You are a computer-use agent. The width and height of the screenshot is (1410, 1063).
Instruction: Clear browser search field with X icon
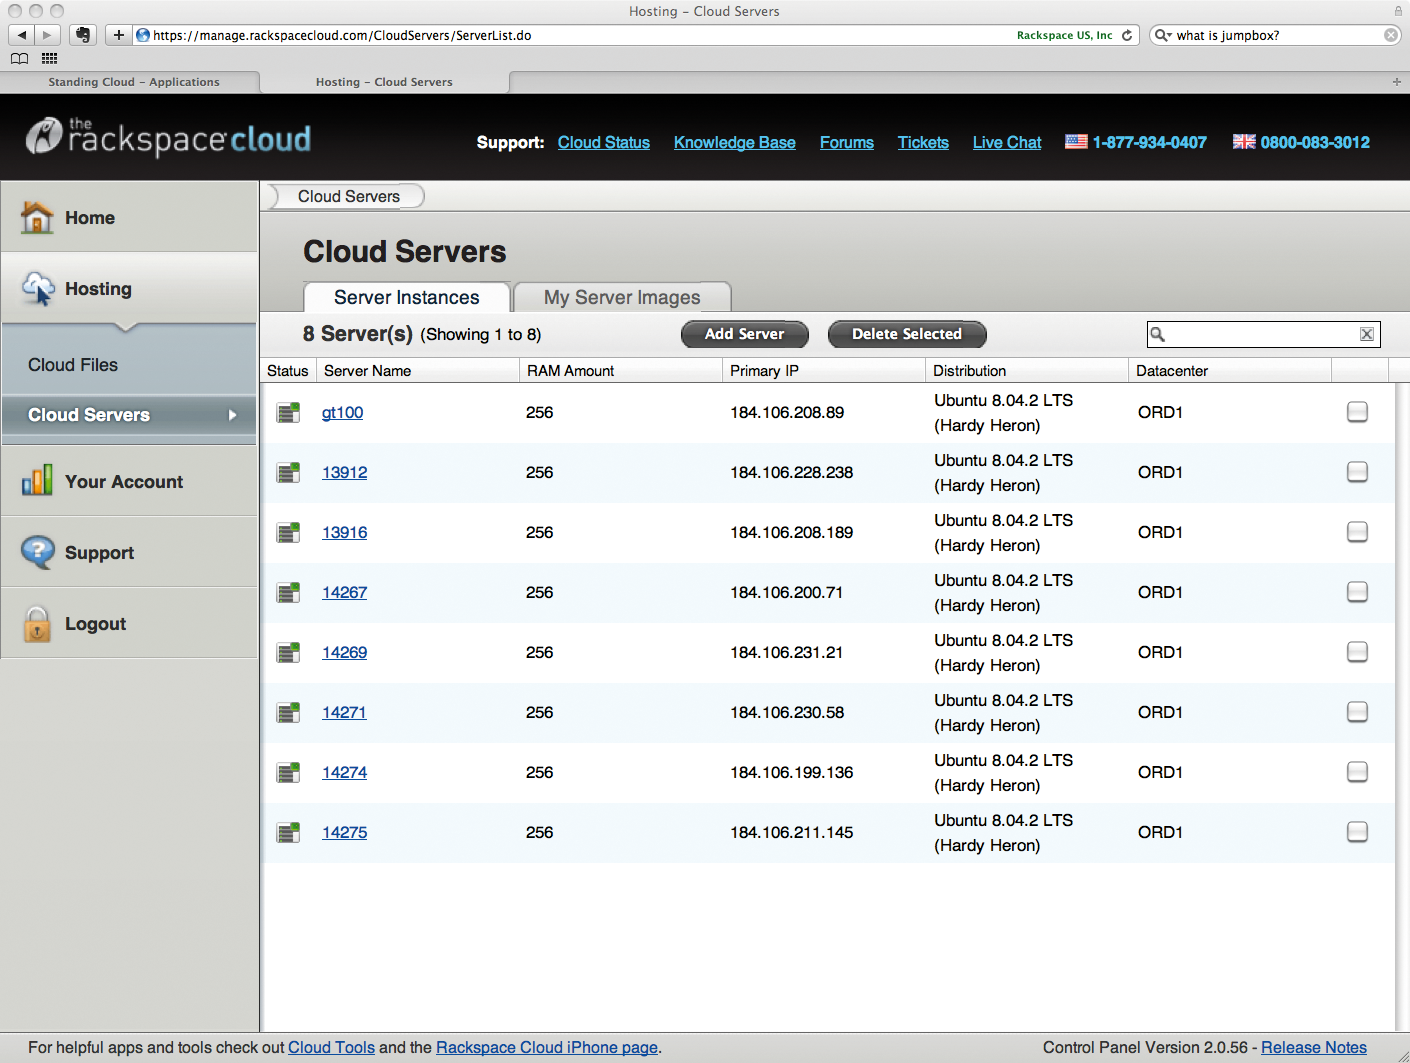pos(1391,35)
